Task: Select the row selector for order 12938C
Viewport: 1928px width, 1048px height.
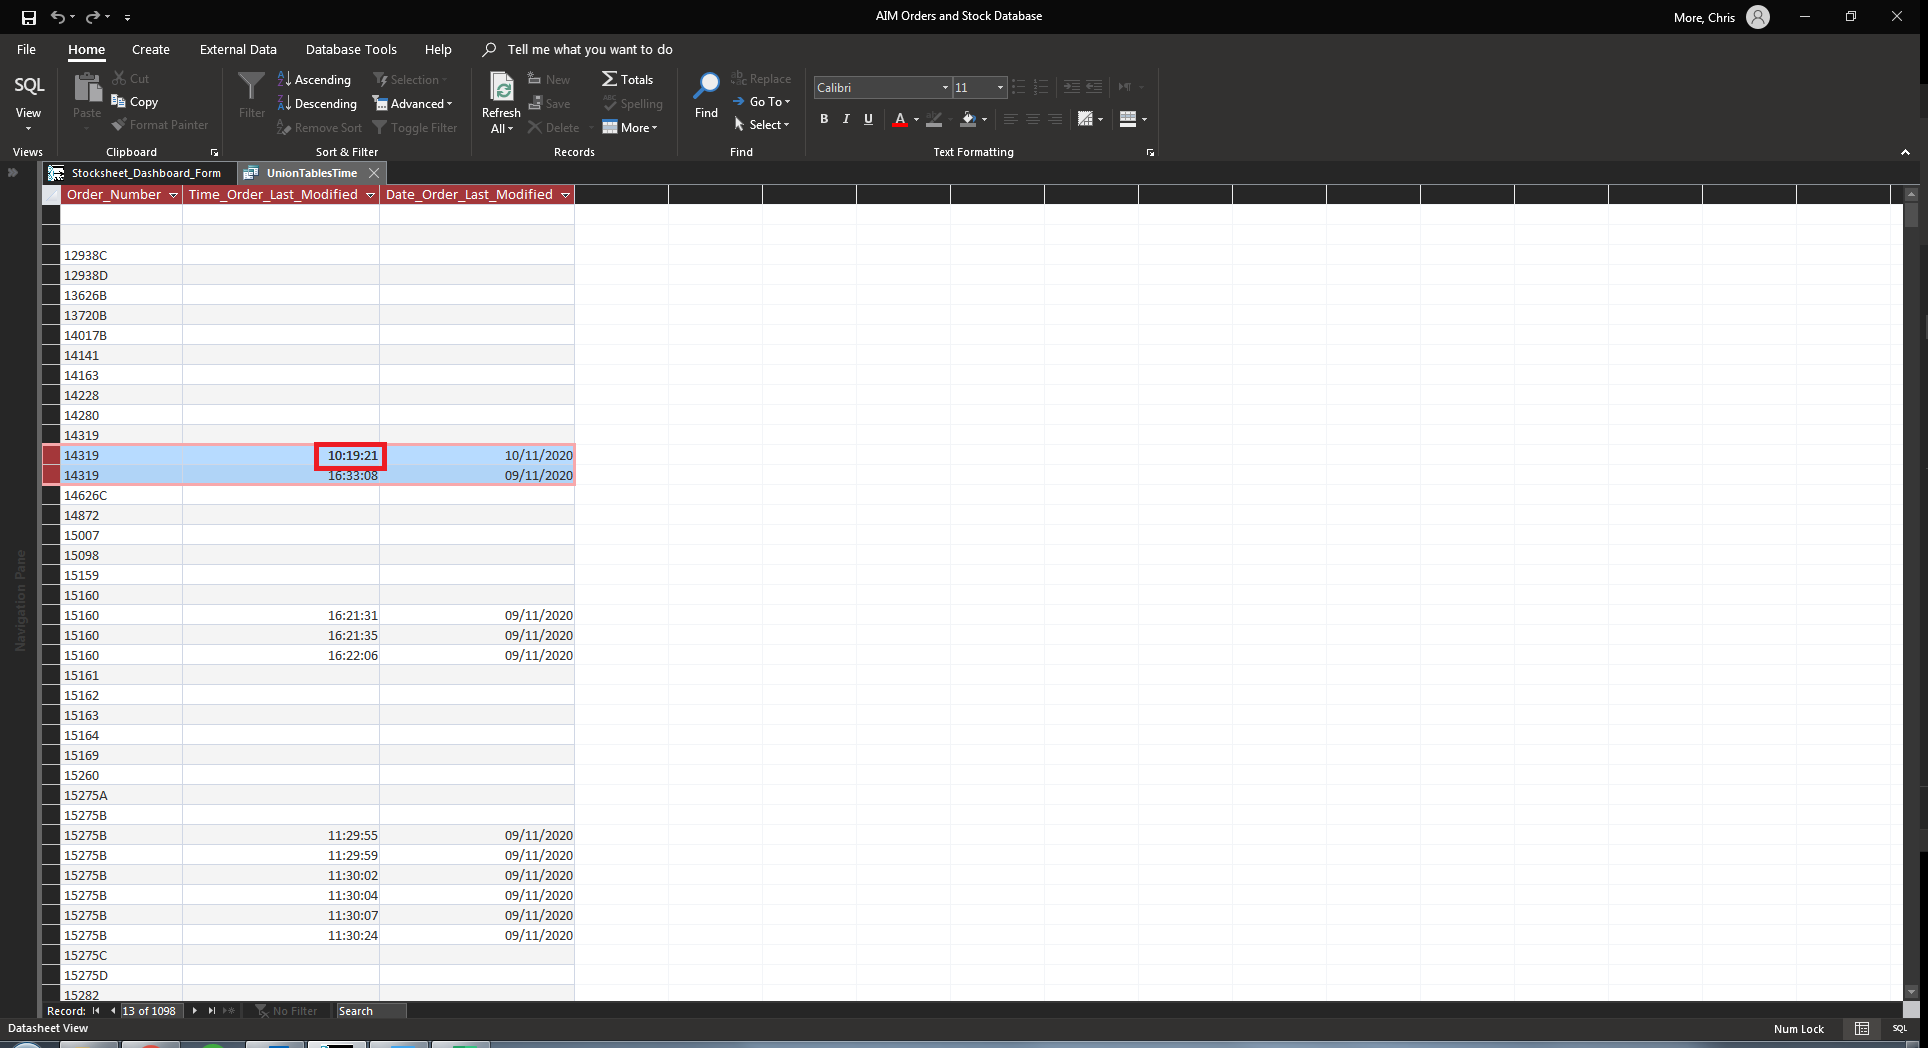Action: click(51, 255)
